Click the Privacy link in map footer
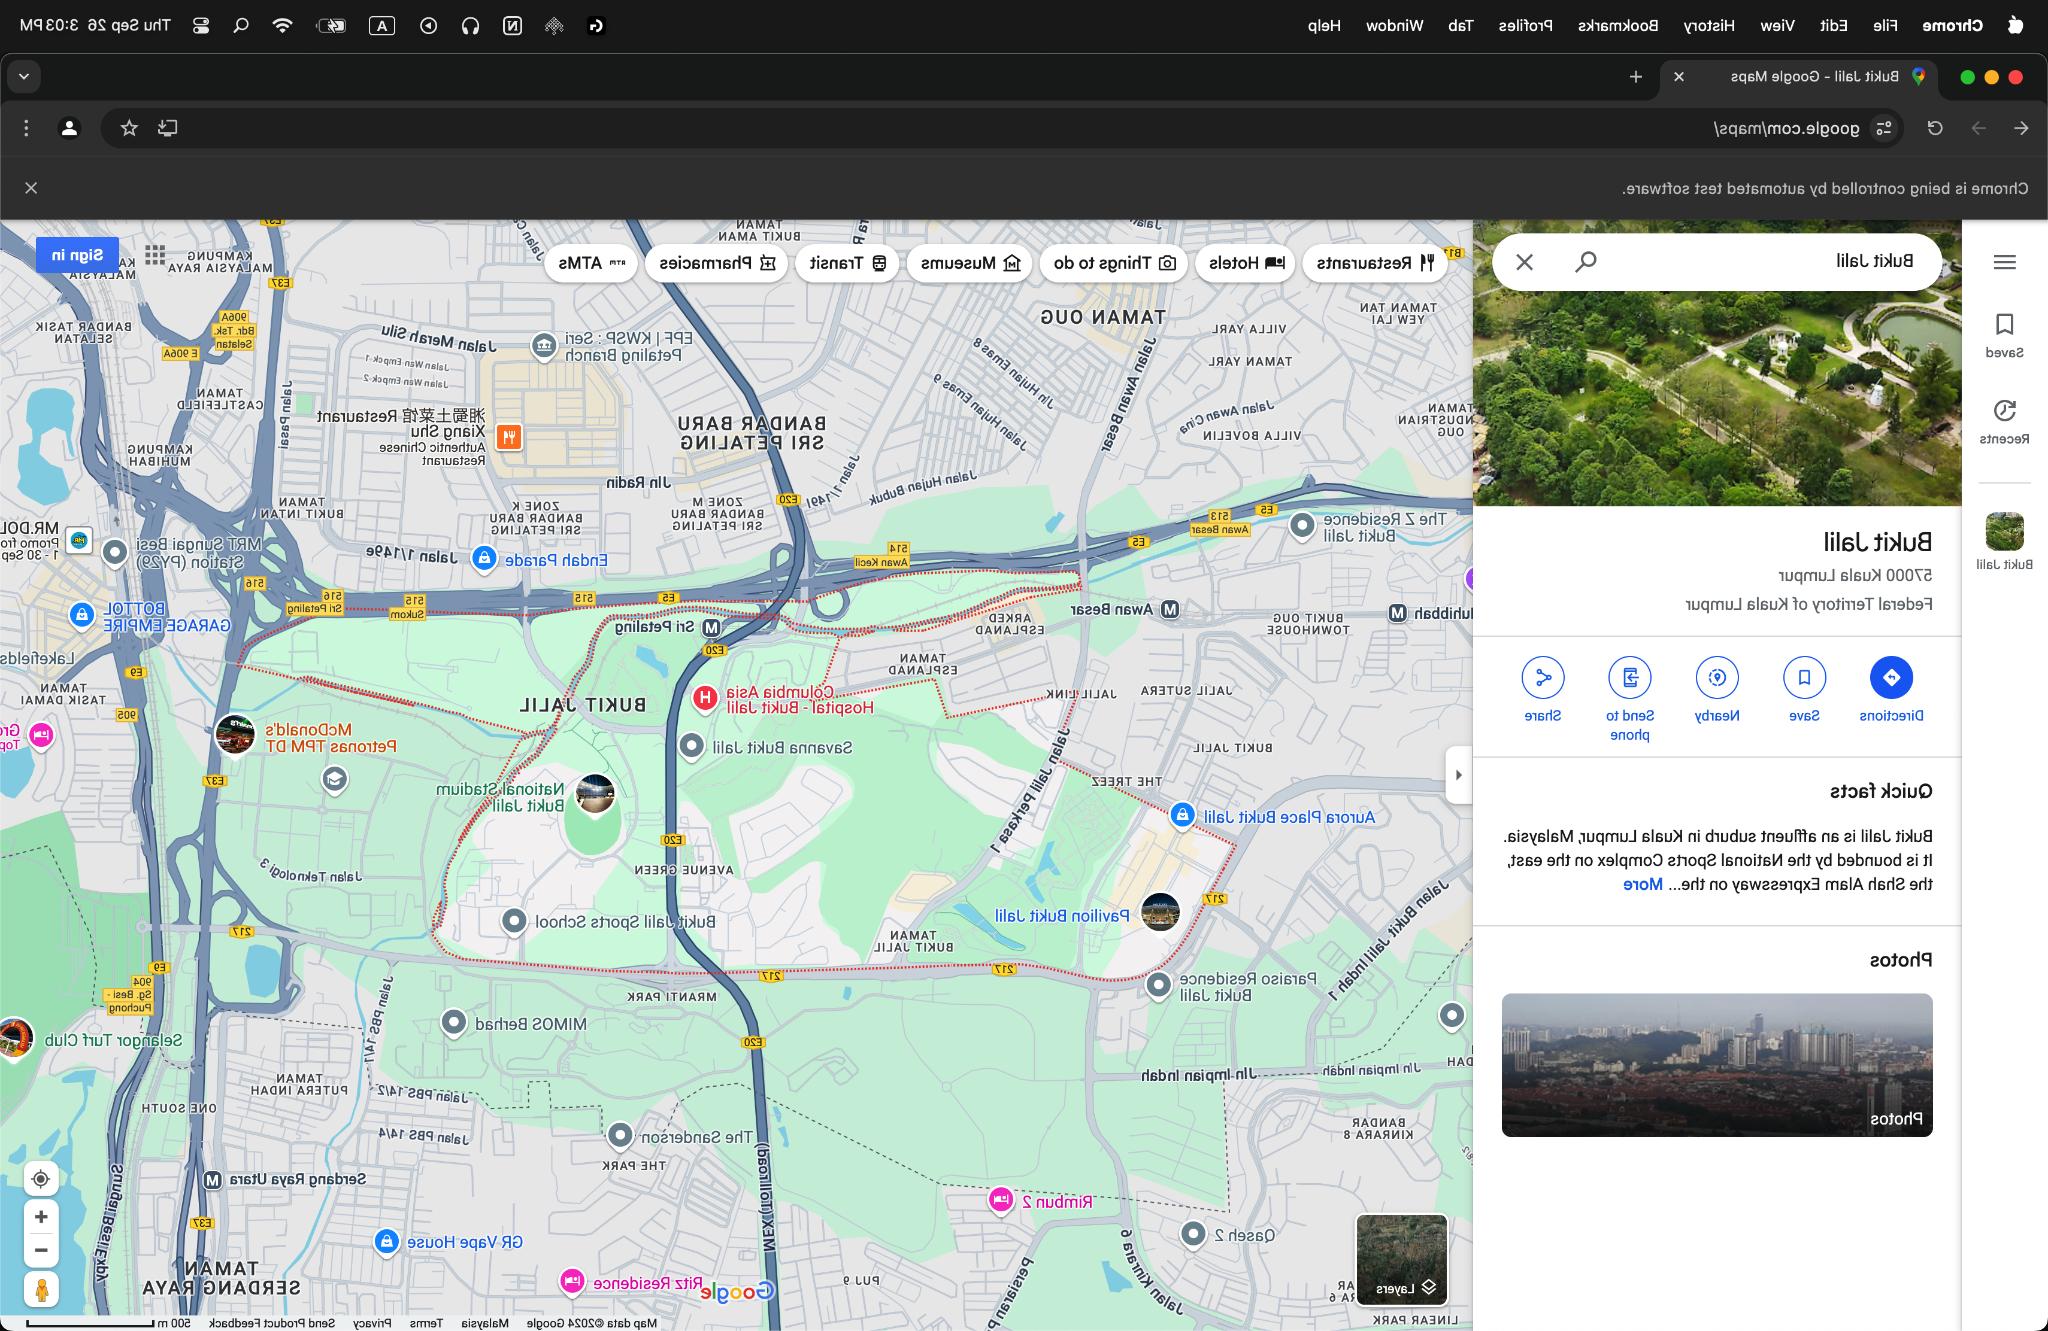Image resolution: width=2048 pixels, height=1331 pixels. coord(373,1323)
